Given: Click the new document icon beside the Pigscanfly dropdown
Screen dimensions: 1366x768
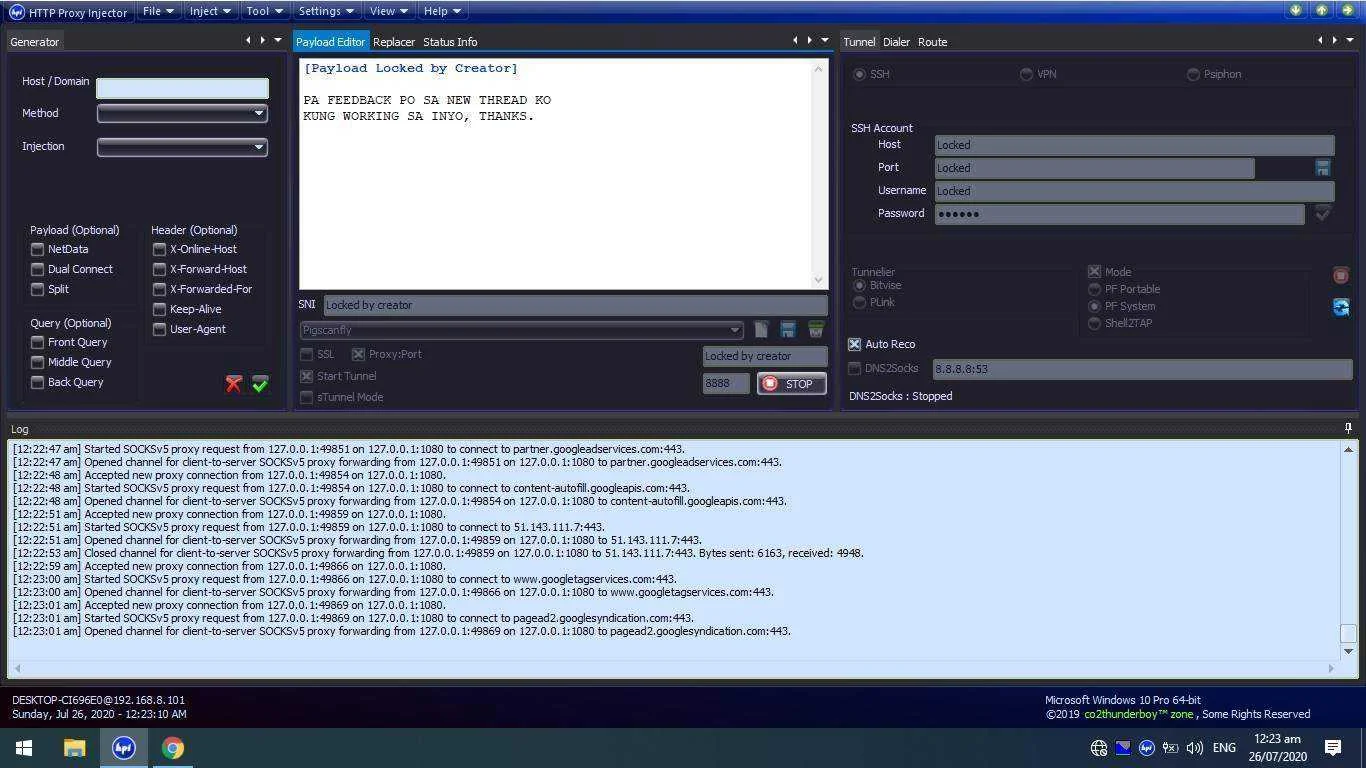Looking at the screenshot, I should pos(761,330).
